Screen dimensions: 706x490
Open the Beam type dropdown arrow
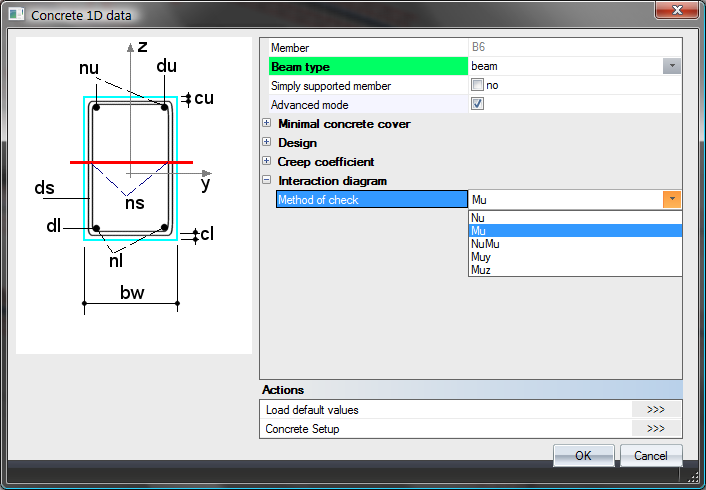pos(672,66)
